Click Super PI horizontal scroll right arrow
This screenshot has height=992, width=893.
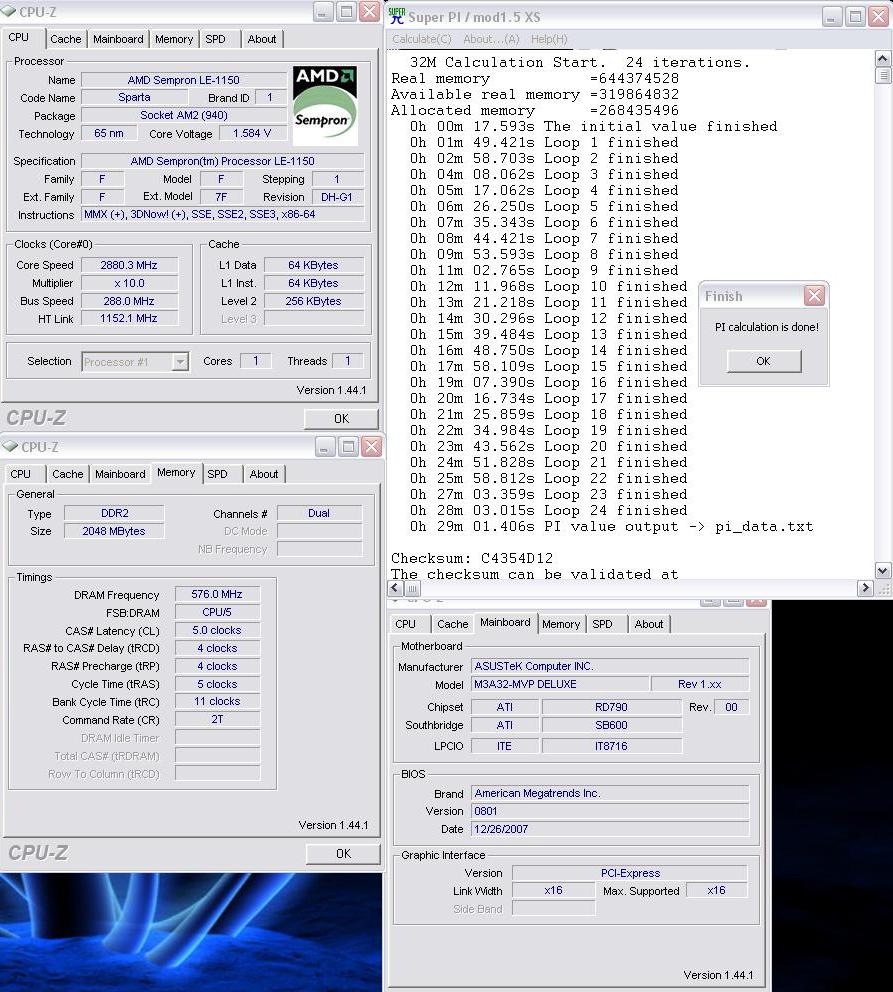pyautogui.click(x=865, y=588)
